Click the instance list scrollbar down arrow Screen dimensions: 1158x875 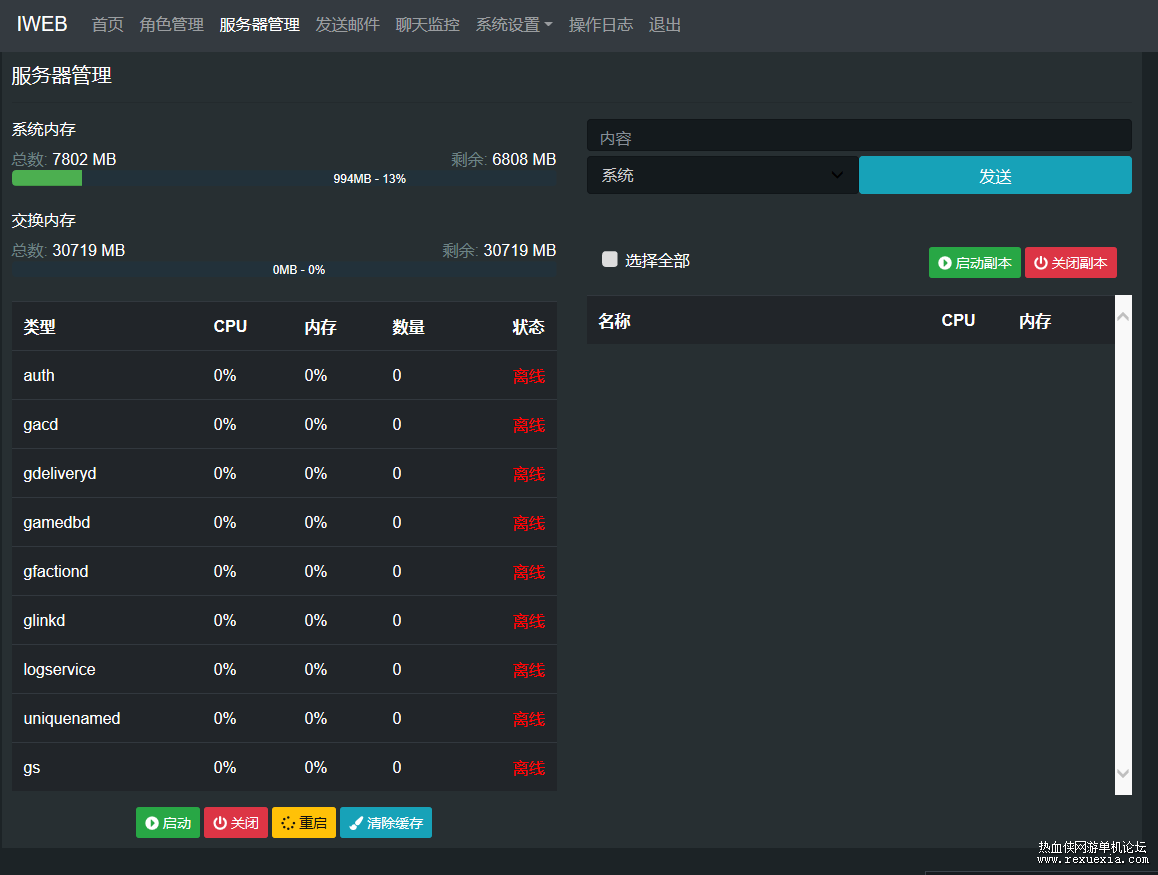click(x=1123, y=773)
